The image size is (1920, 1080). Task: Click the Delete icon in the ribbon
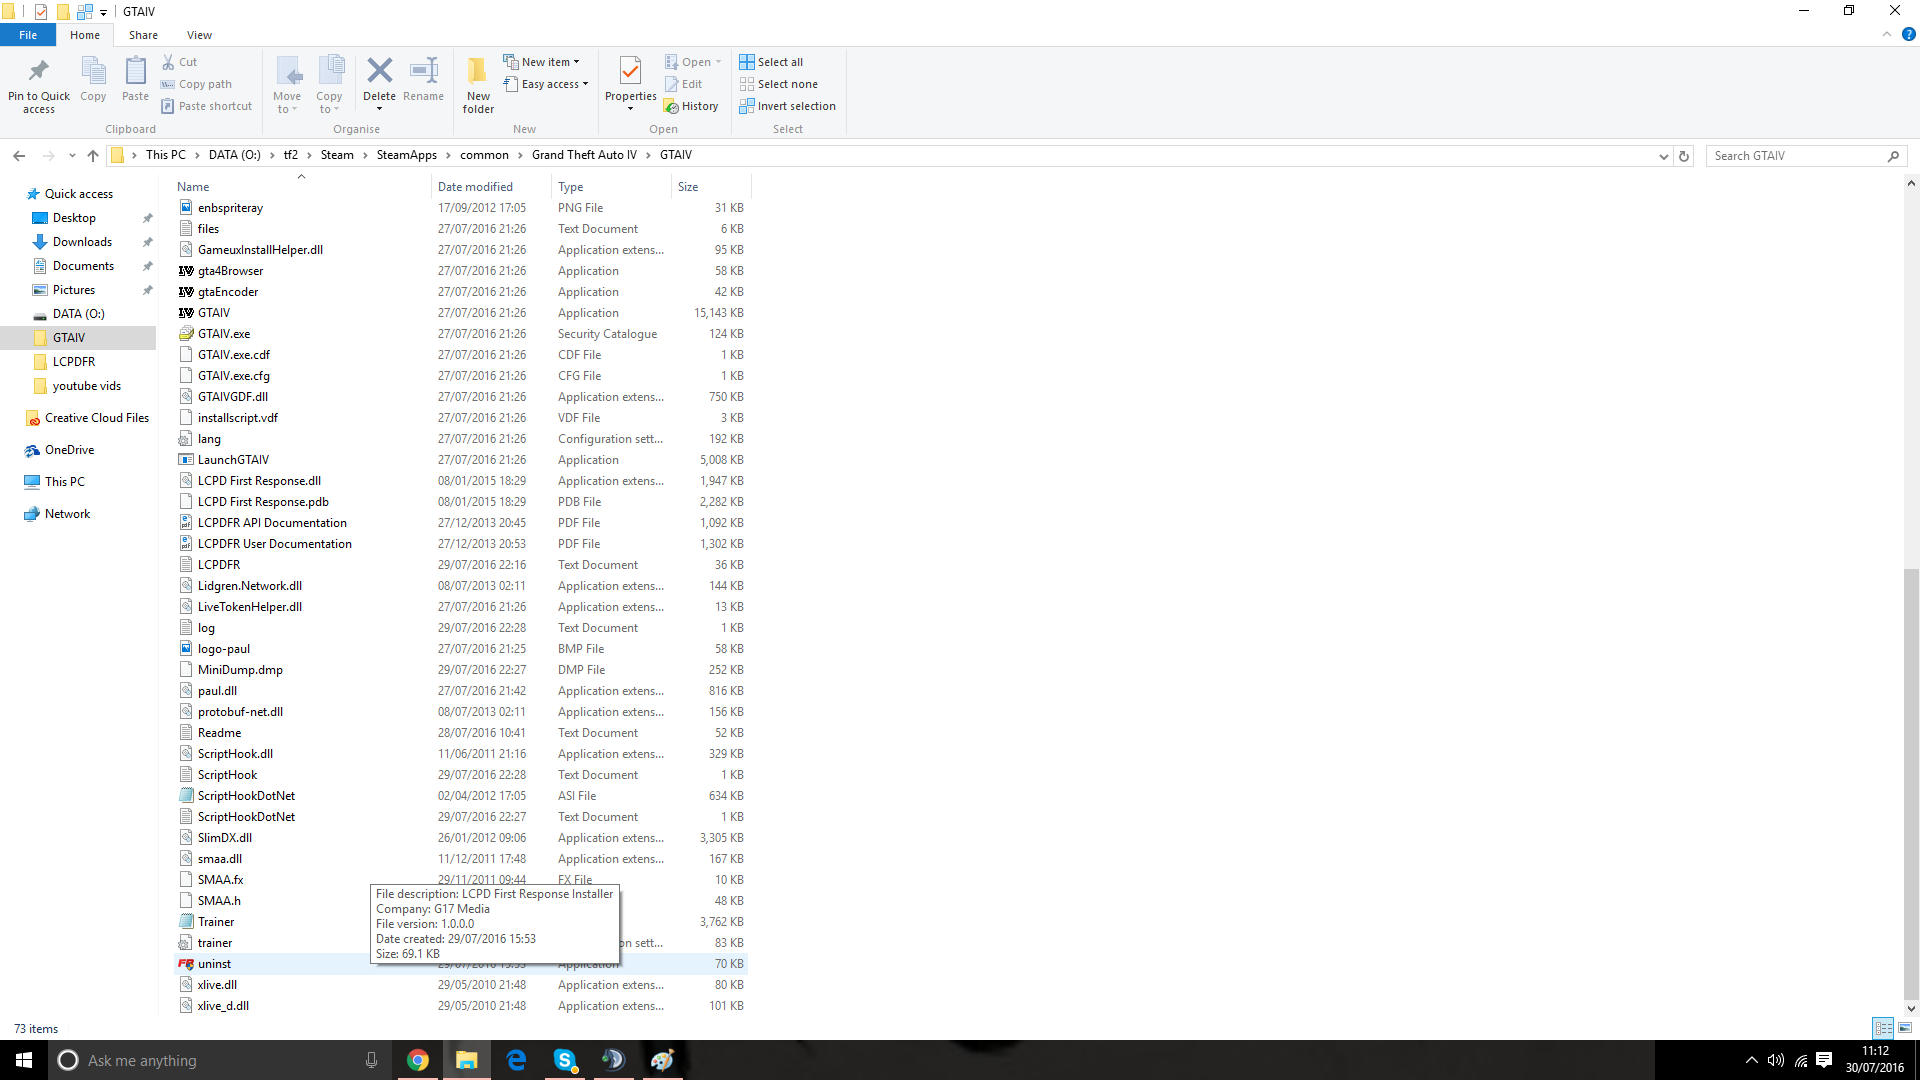[379, 71]
